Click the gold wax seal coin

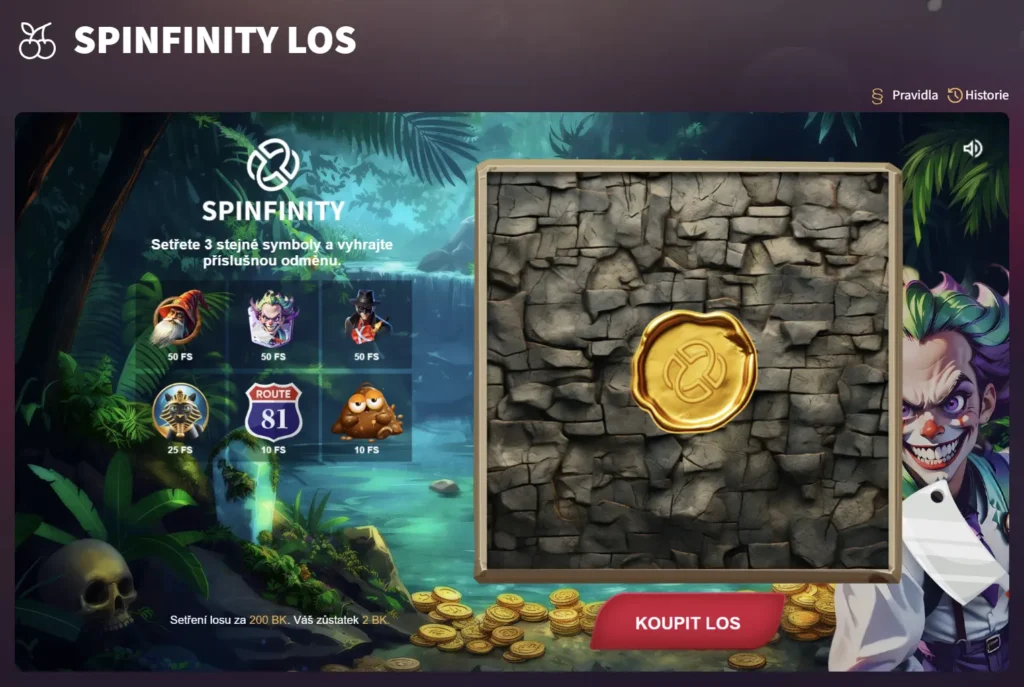coord(694,371)
